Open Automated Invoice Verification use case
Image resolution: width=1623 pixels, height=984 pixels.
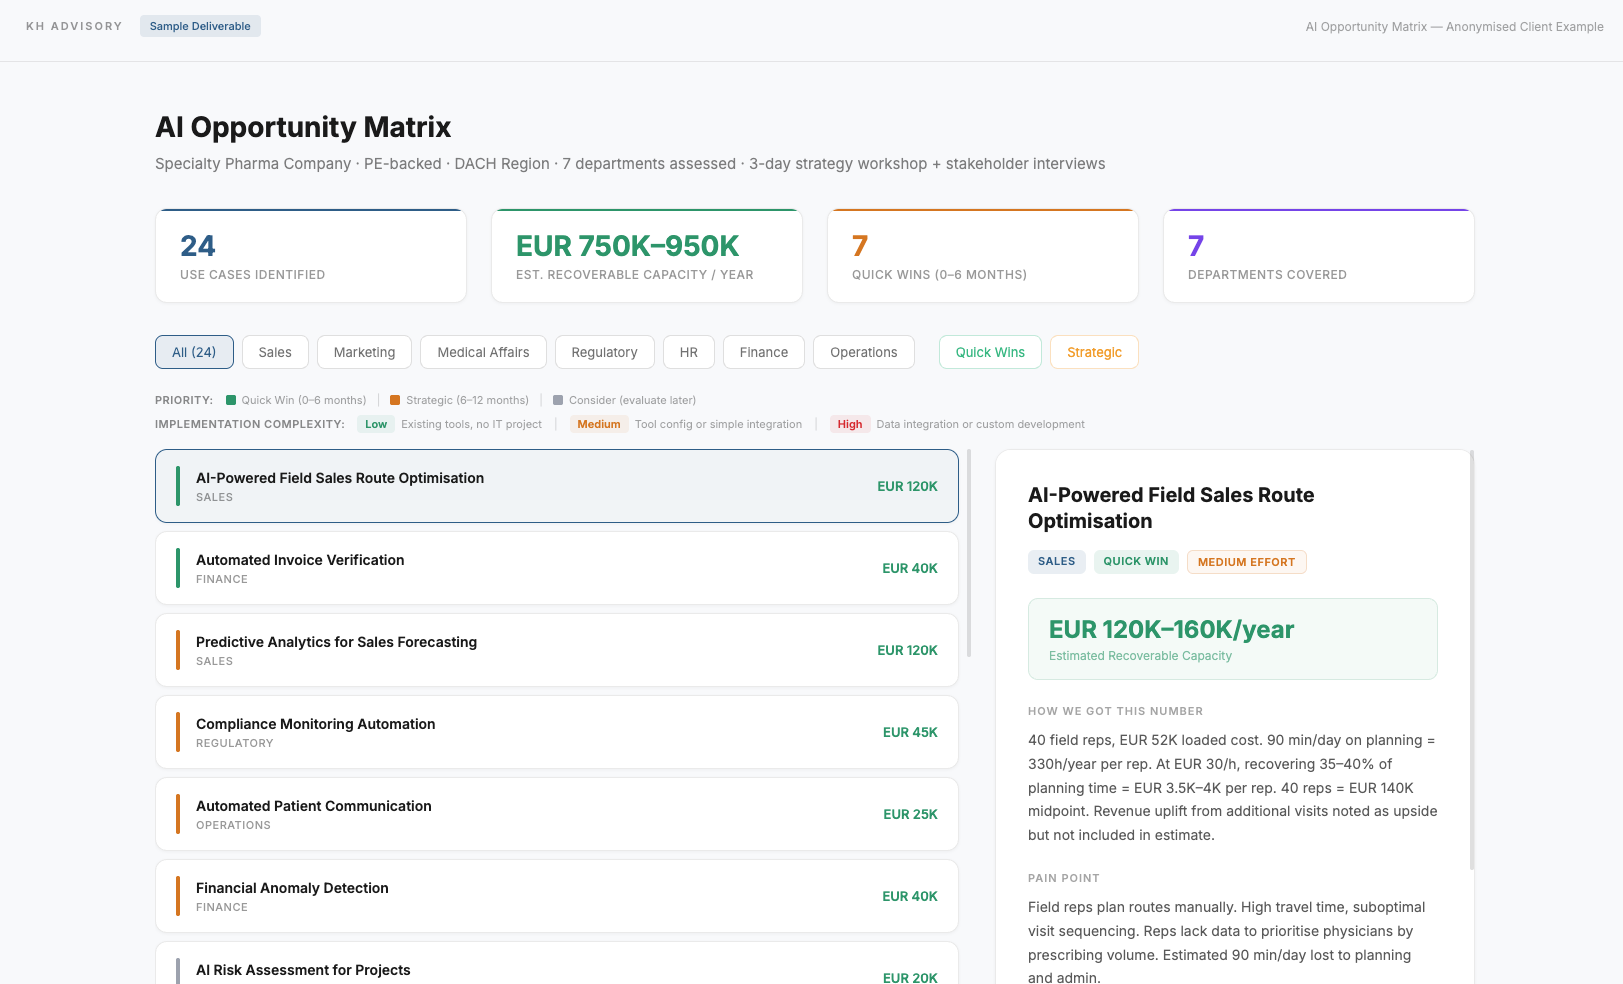tap(556, 568)
